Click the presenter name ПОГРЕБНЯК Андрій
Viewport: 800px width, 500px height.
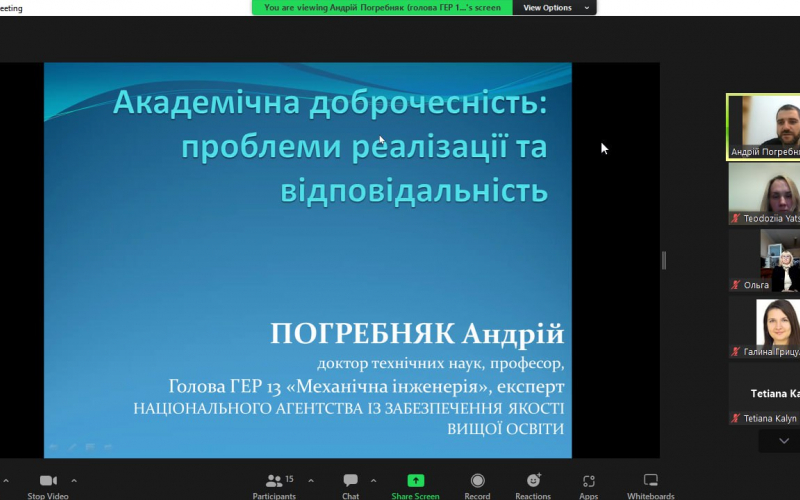click(x=417, y=334)
